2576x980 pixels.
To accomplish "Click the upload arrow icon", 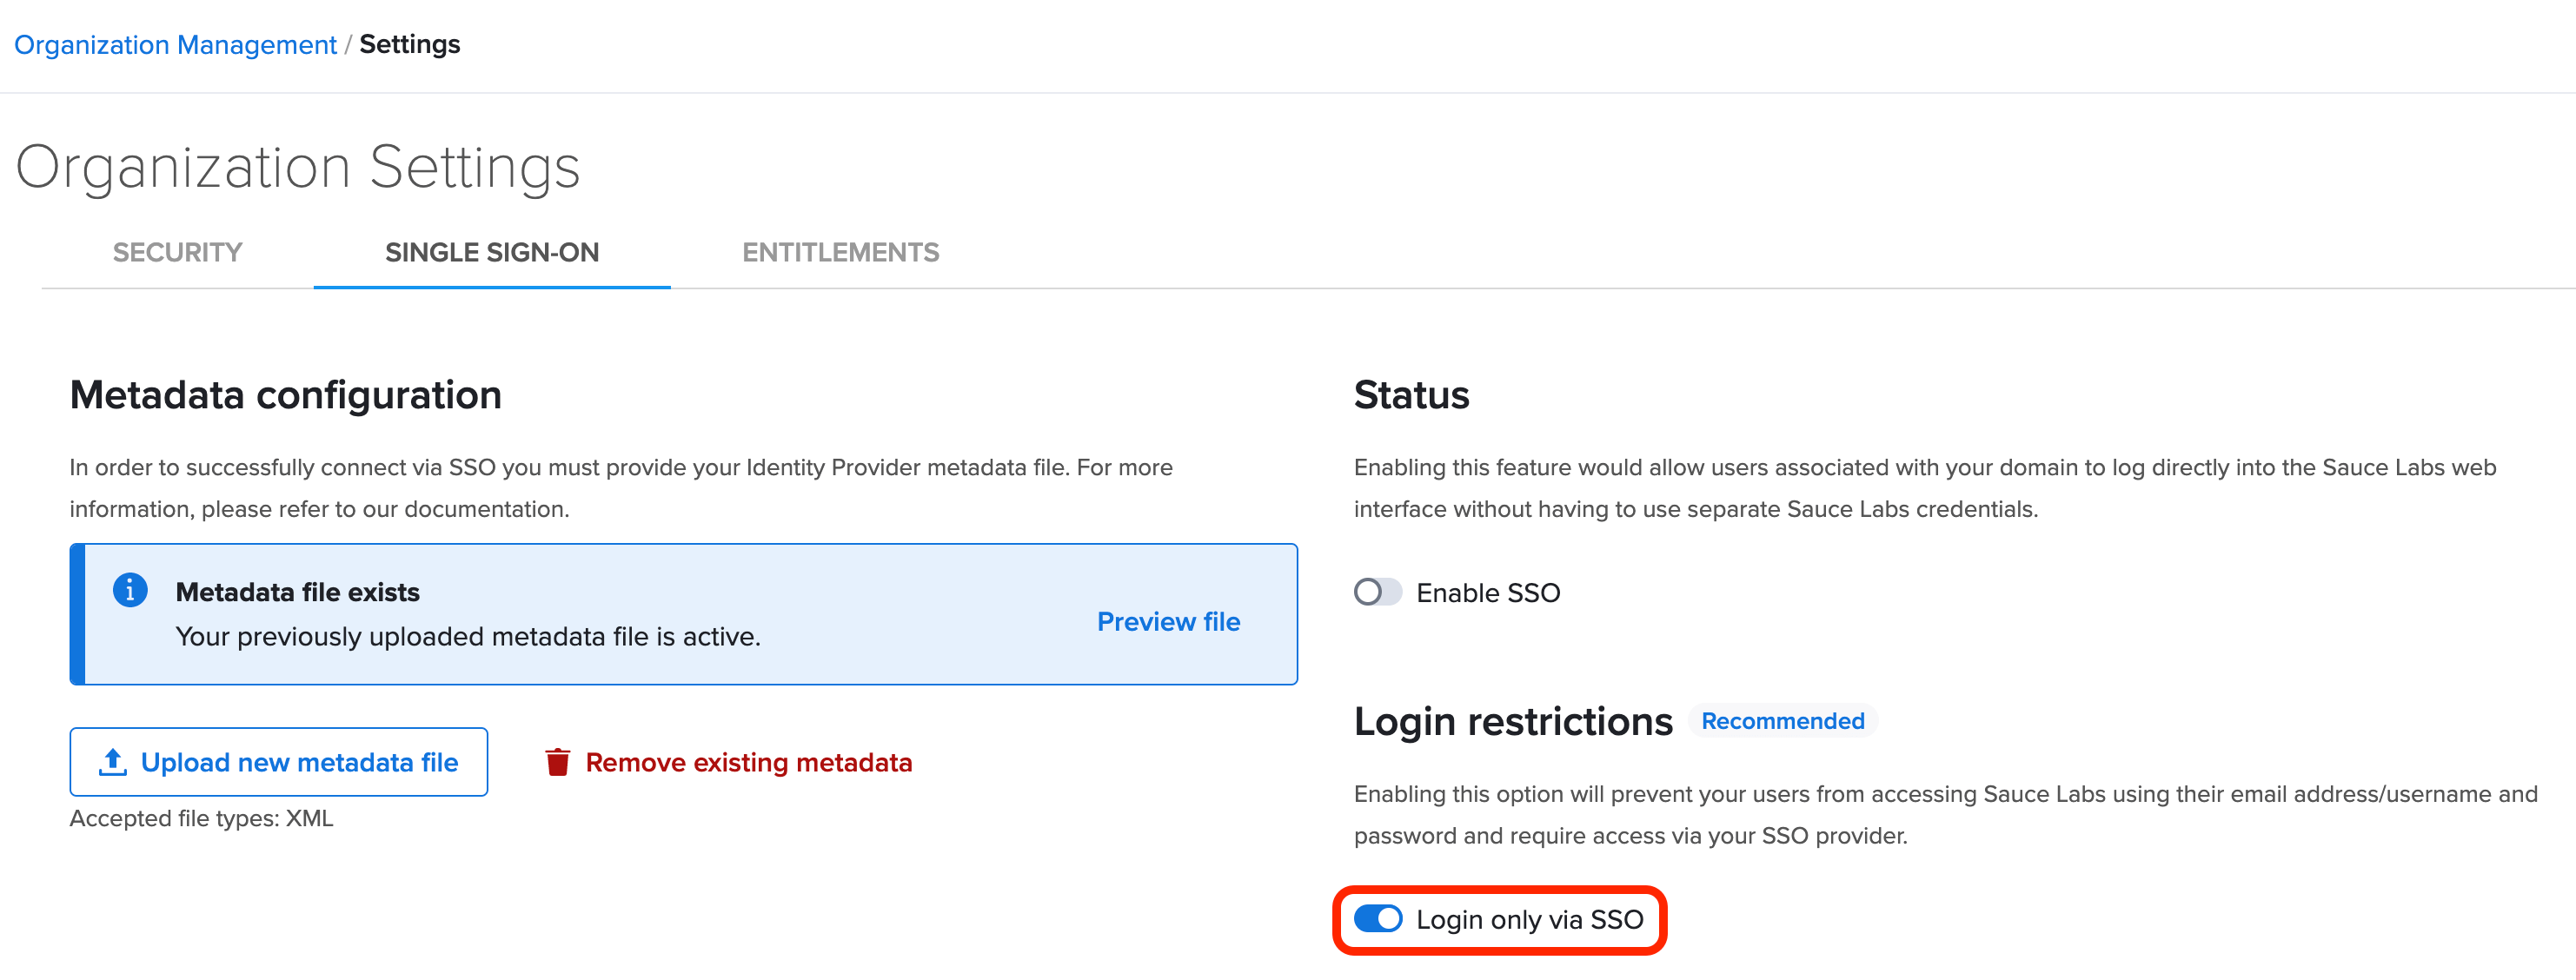I will pyautogui.click(x=113, y=762).
